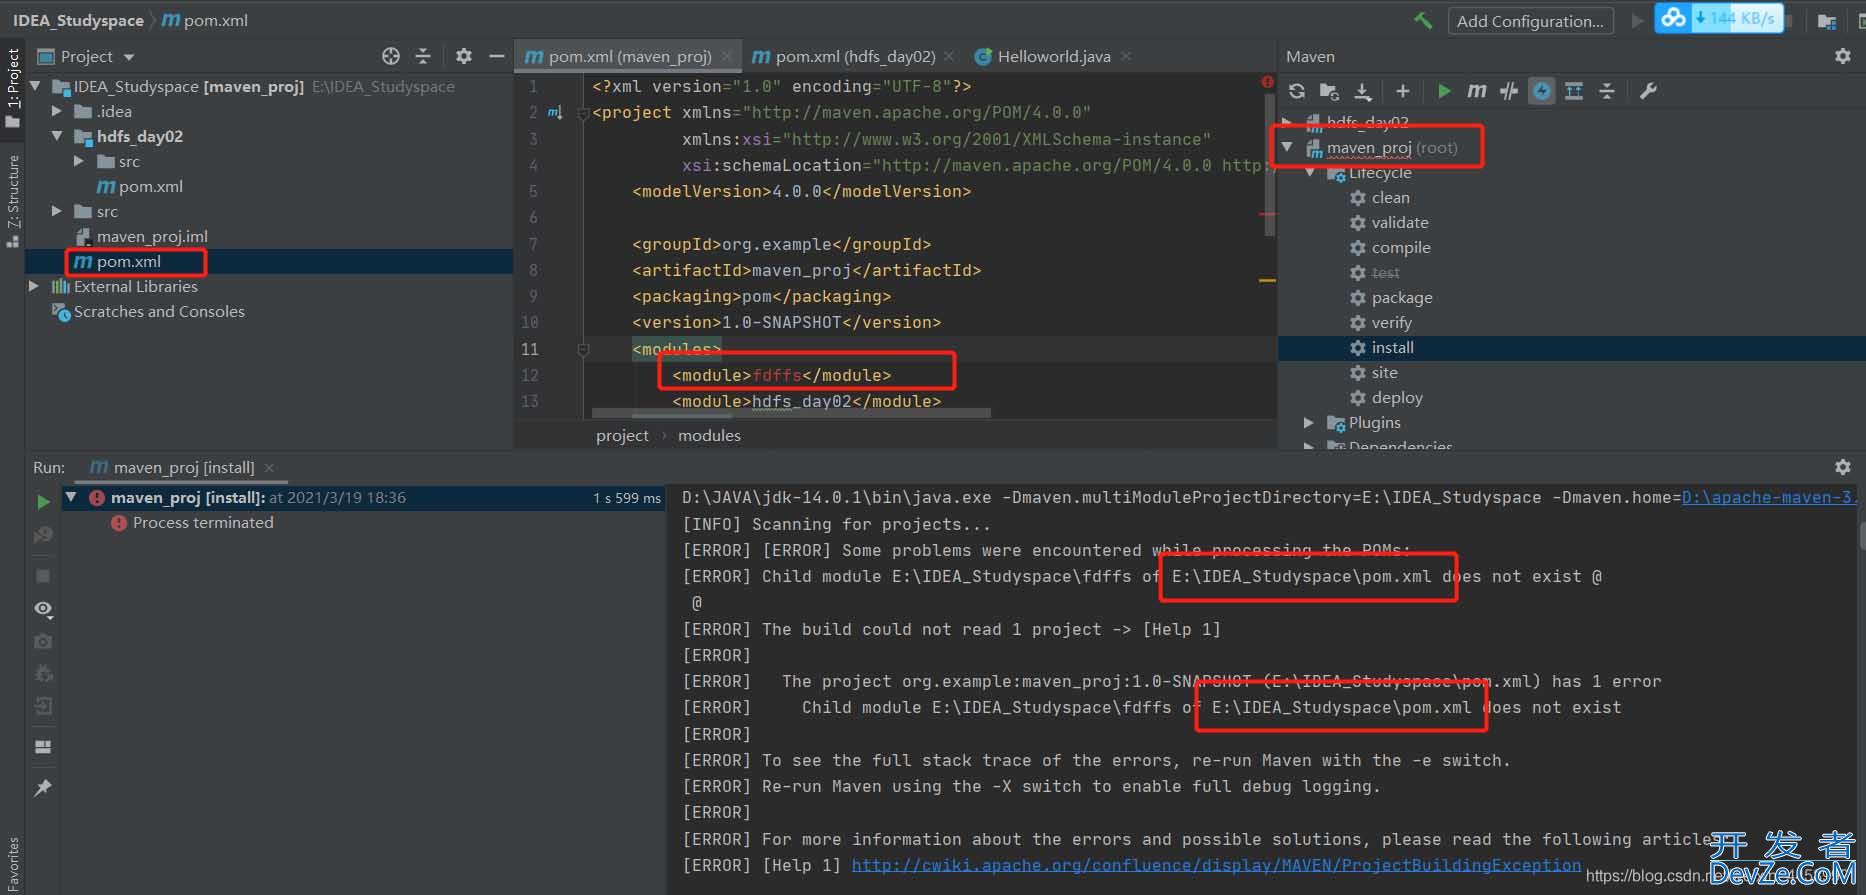
Task: Rerun maven_proj install with green arrow
Action: coord(43,501)
